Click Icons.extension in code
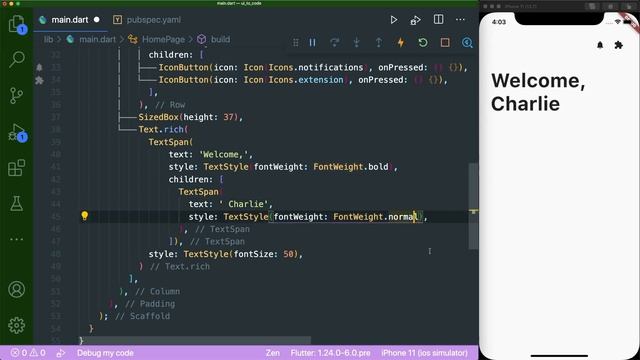Screen dimensions: 640x360 click(x=306, y=80)
